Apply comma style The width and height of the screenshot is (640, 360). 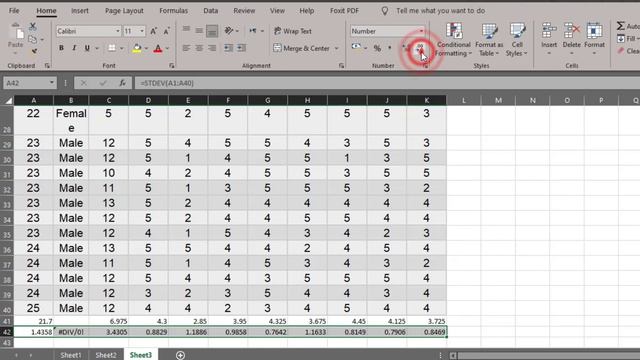[390, 48]
